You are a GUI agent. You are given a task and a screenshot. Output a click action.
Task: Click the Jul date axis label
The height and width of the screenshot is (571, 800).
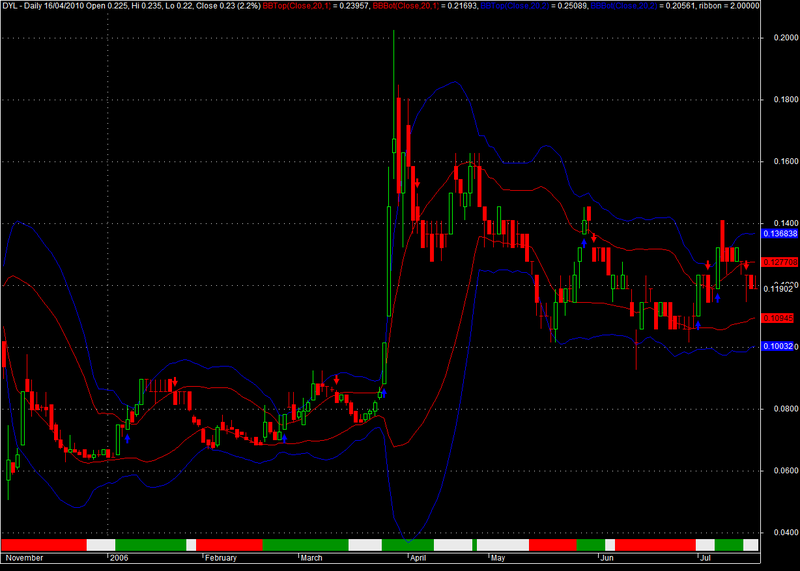coord(705,558)
